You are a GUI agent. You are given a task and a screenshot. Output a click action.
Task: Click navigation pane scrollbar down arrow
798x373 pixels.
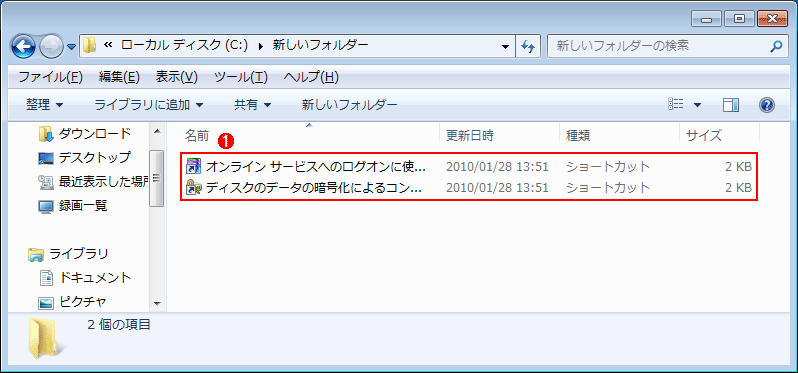pos(157,304)
